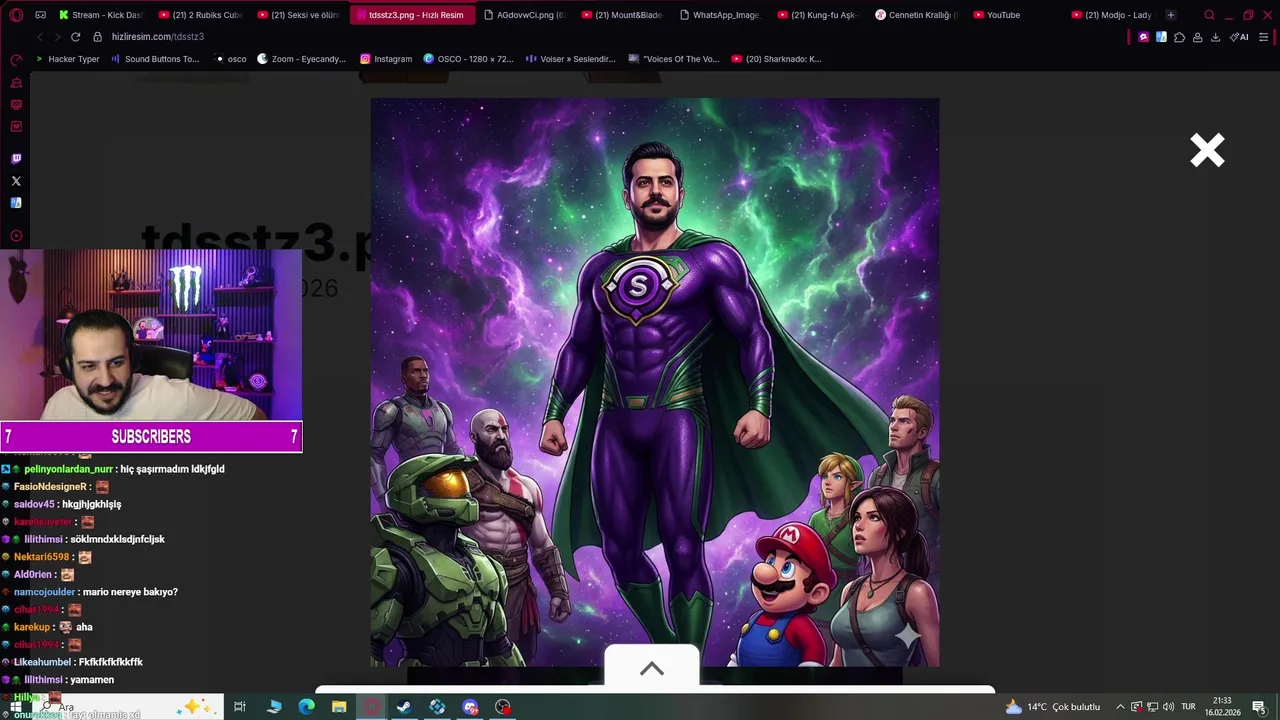Switch to the WhatsApp_Image tab
The image size is (1280, 720).
pos(719,15)
